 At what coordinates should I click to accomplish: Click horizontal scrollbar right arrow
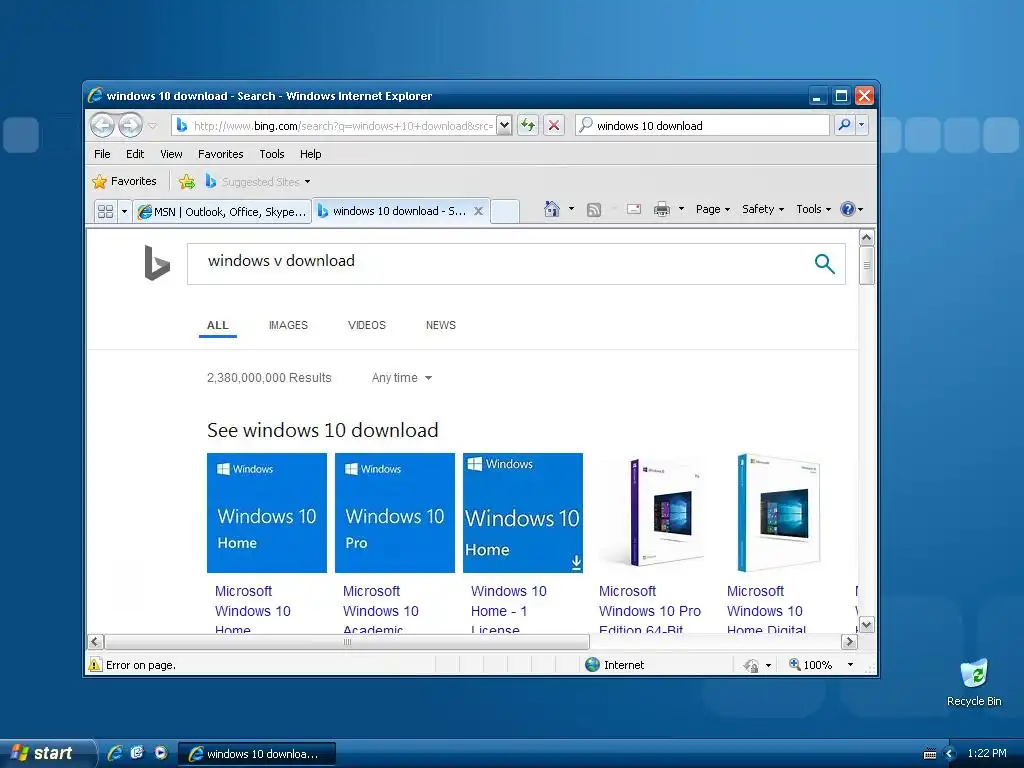[849, 641]
